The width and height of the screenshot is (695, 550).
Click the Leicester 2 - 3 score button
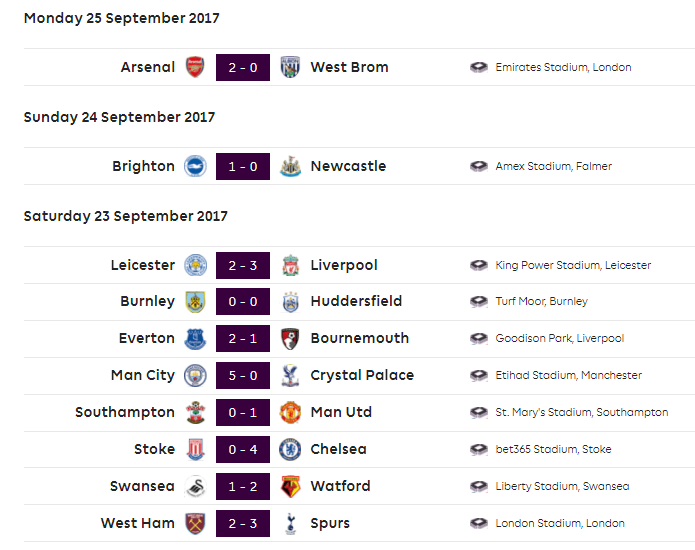243,265
